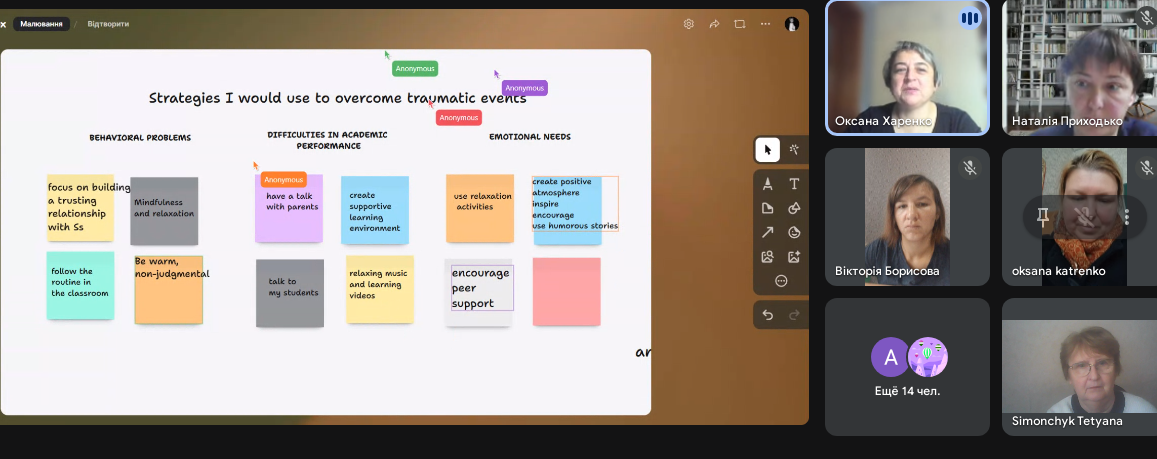
Task: Open three-dot options on oksana katrenko tile
Action: 1127,217
